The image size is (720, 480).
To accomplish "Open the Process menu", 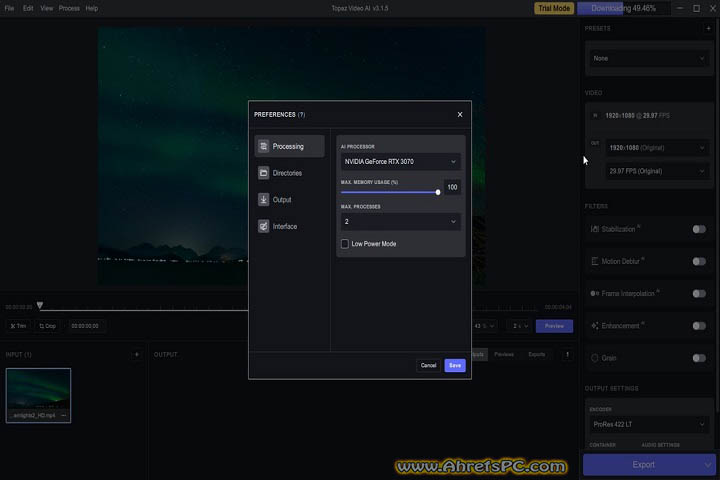I will pyautogui.click(x=69, y=8).
